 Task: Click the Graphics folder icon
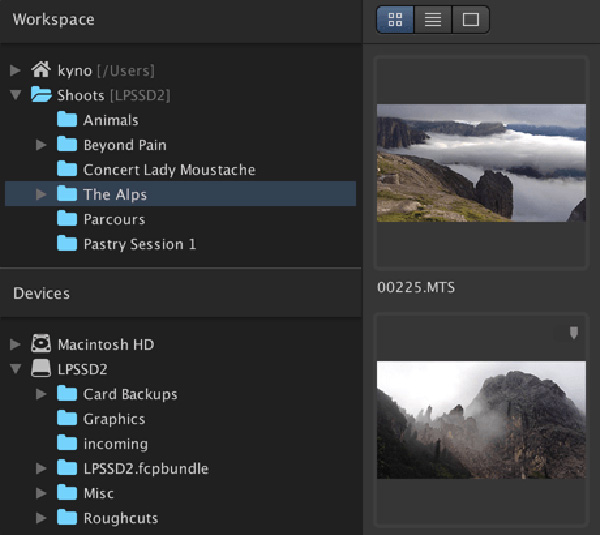point(67,418)
